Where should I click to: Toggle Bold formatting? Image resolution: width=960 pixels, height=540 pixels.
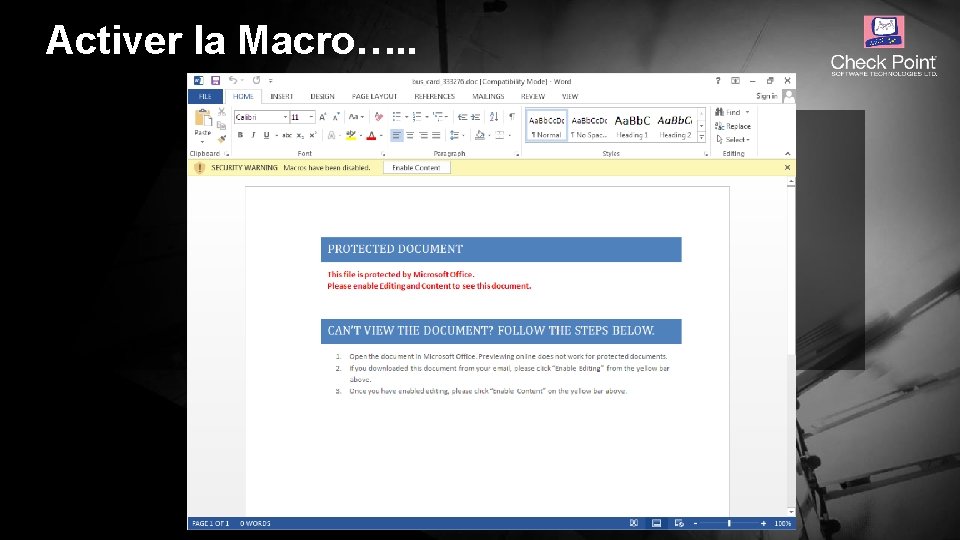click(240, 135)
